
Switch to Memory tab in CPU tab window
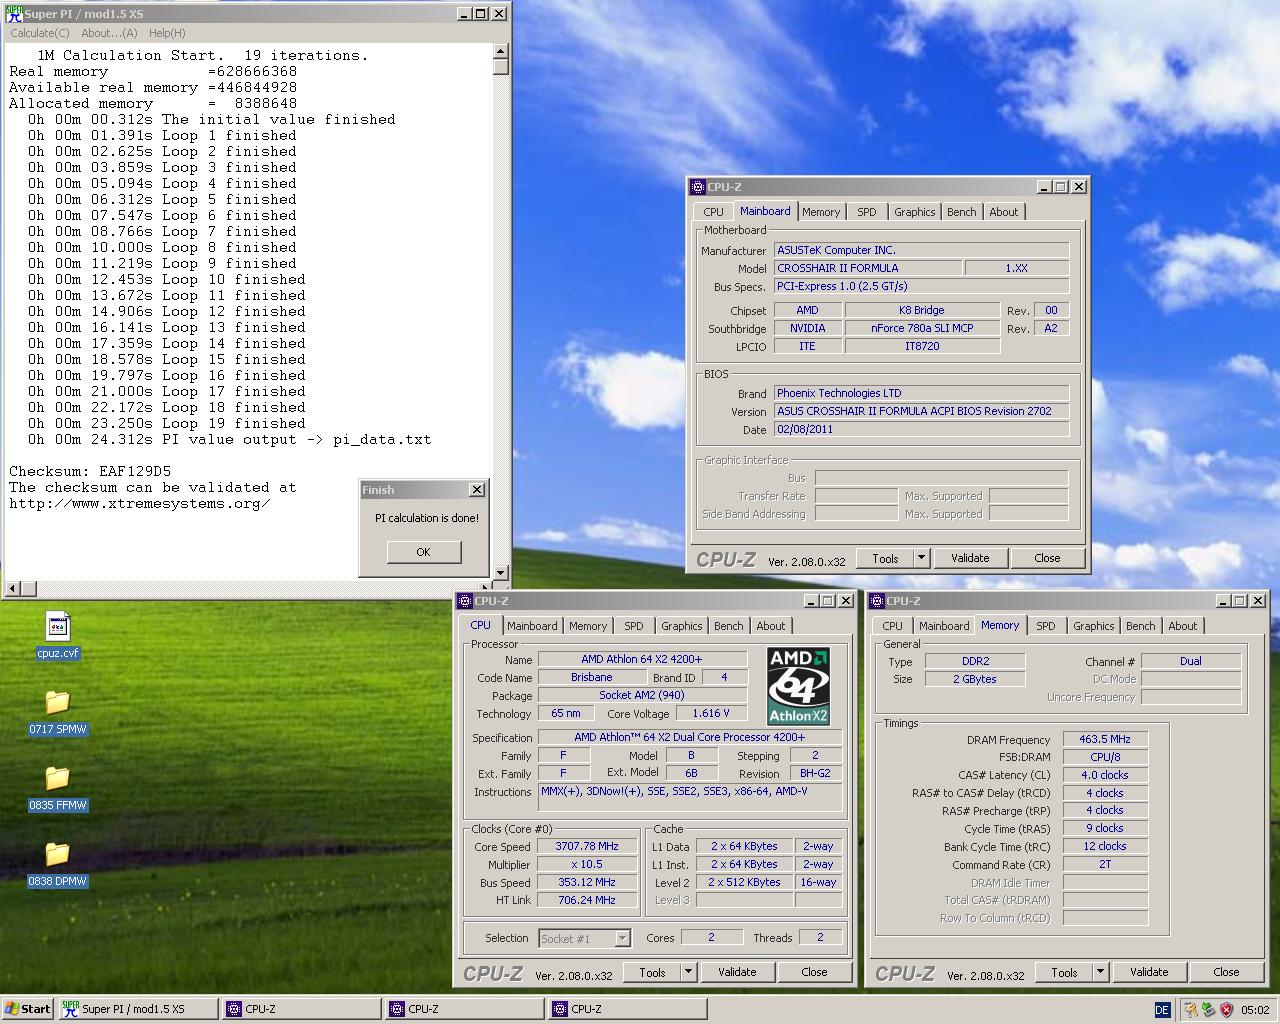pos(588,626)
